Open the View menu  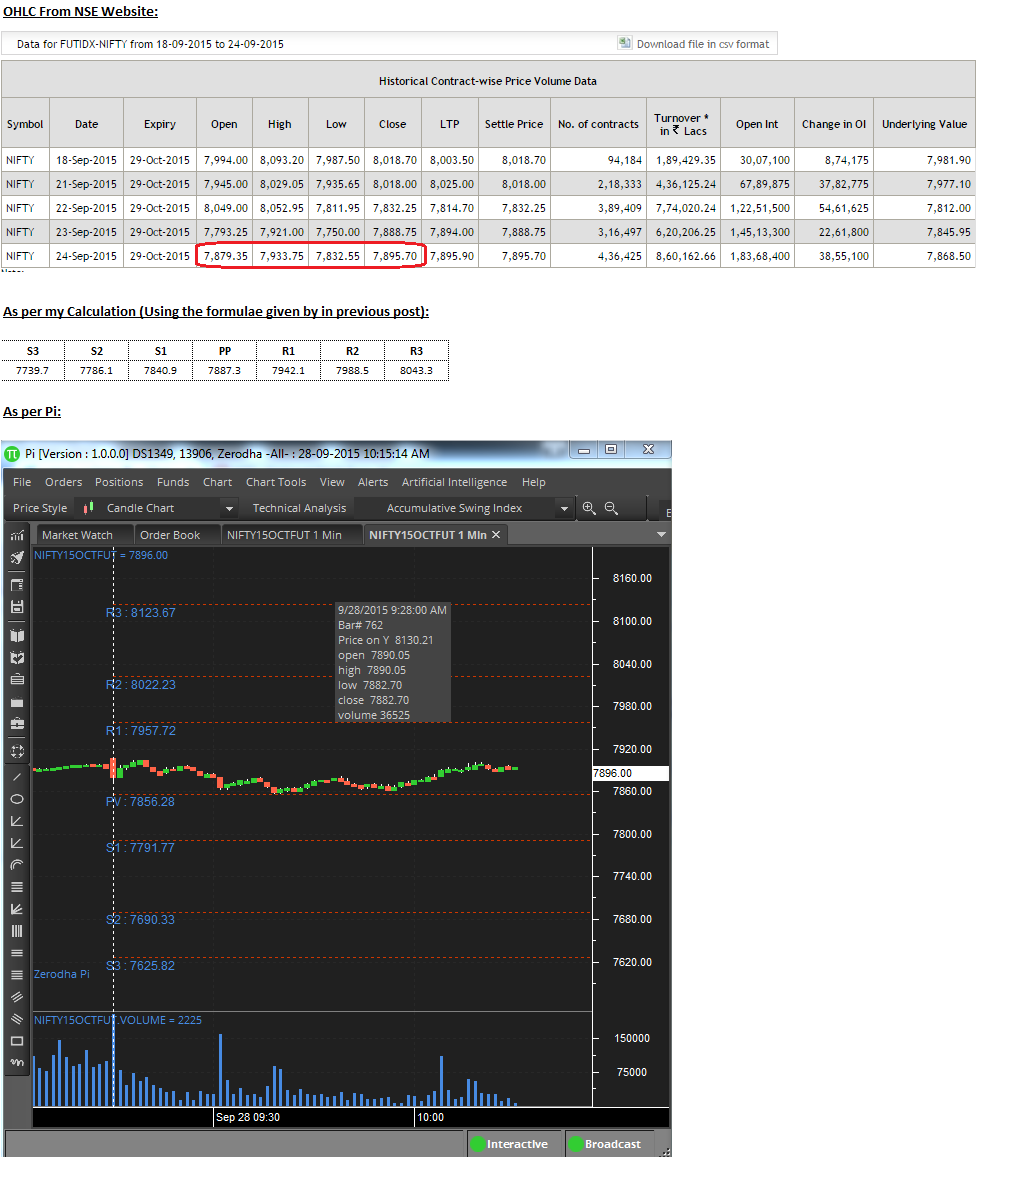[332, 482]
